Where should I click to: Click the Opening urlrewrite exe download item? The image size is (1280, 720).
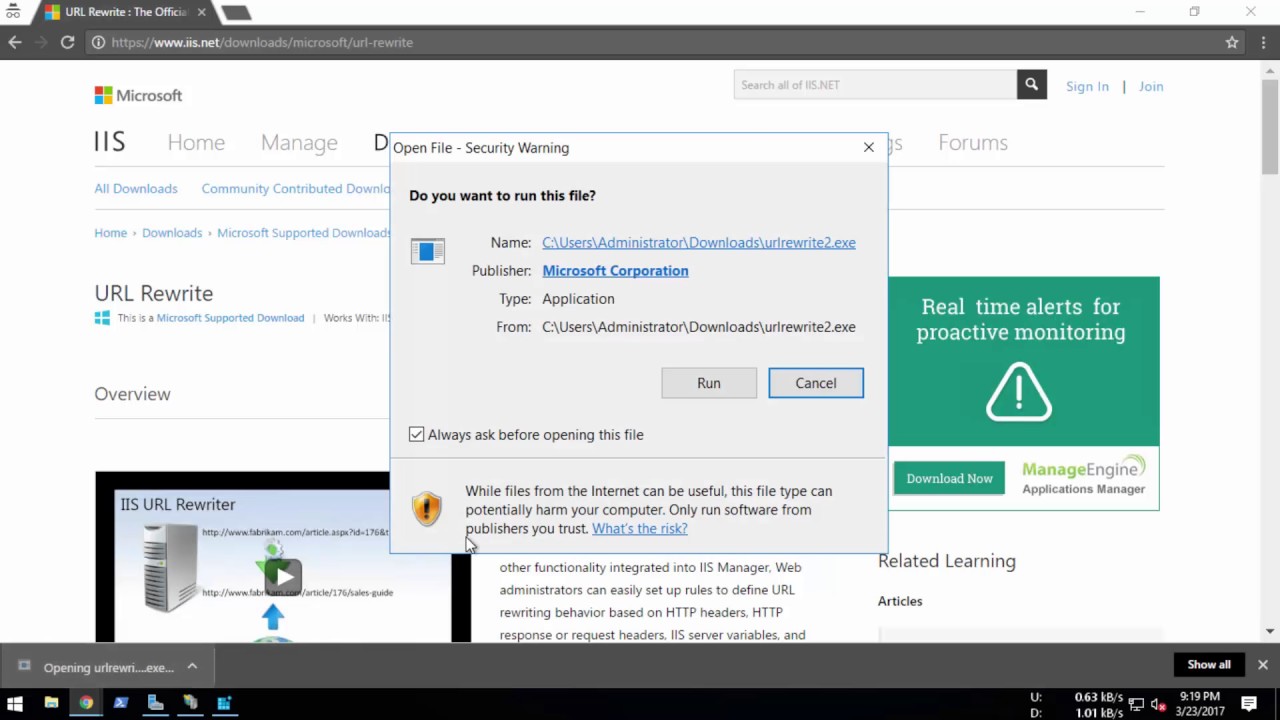97,667
